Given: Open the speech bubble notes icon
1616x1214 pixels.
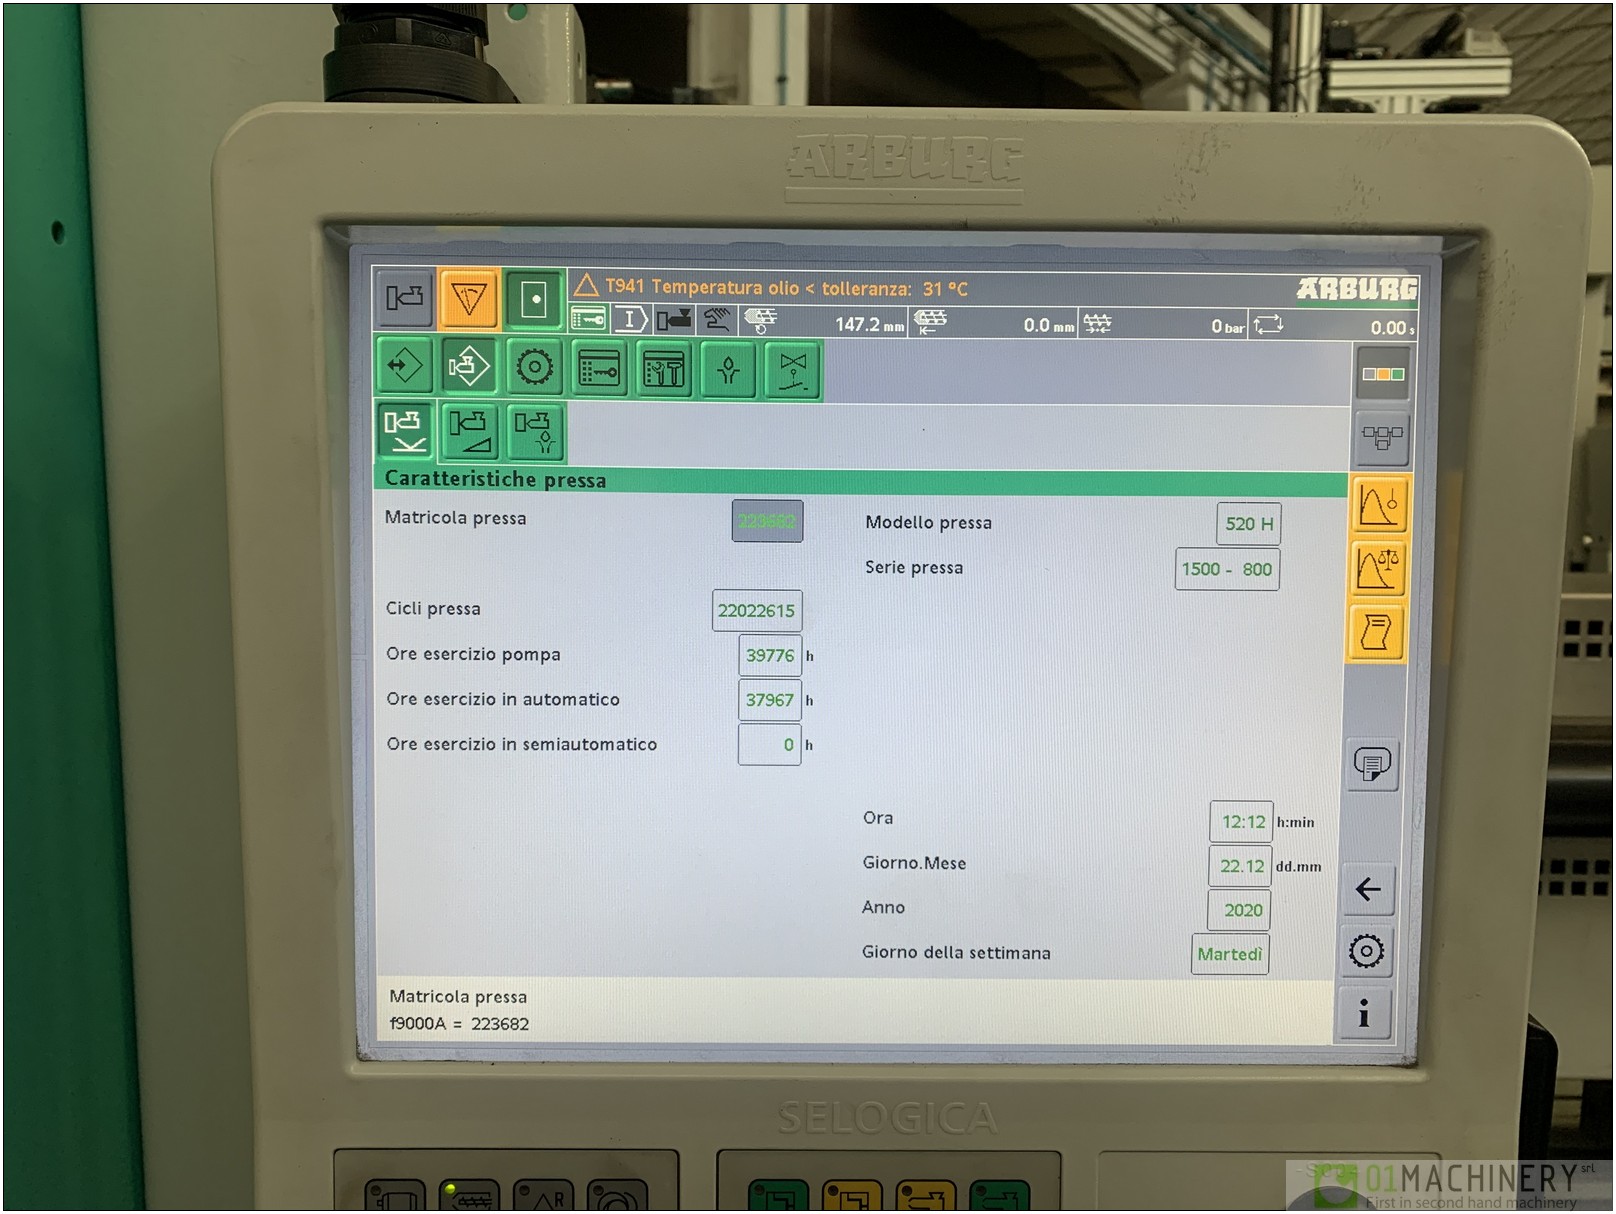Looking at the screenshot, I should pos(1372,765).
